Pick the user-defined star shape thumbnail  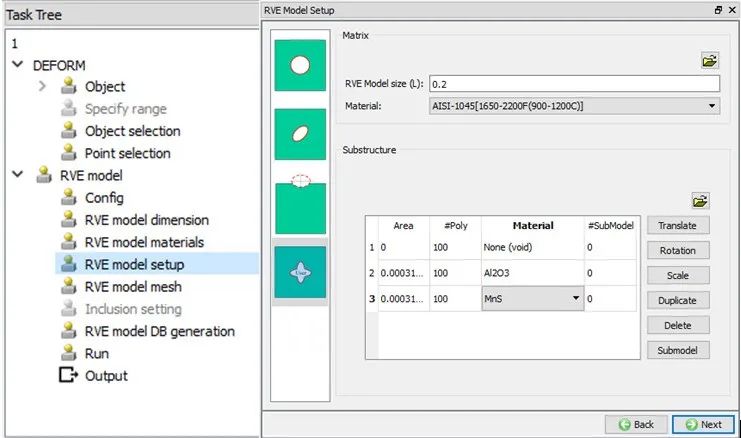[300, 272]
